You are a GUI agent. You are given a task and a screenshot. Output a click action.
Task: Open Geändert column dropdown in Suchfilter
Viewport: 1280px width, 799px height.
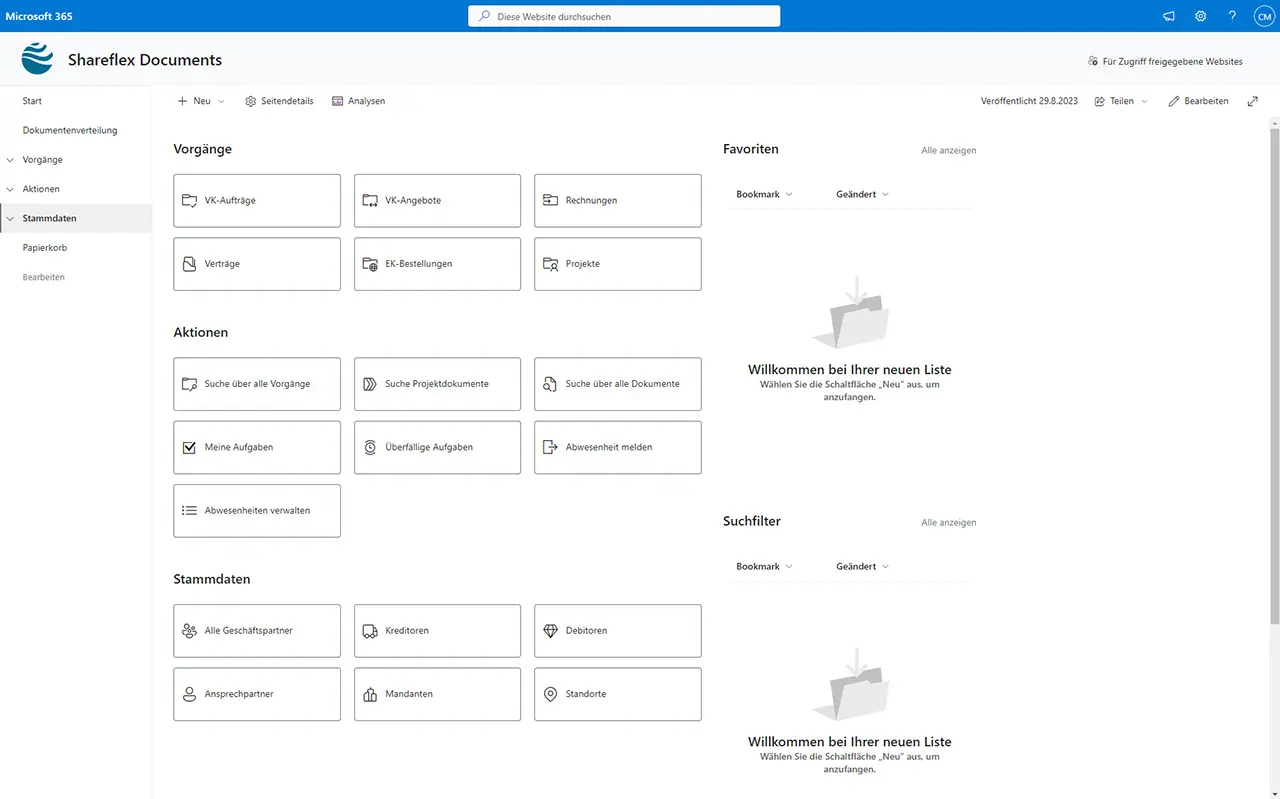862,567
